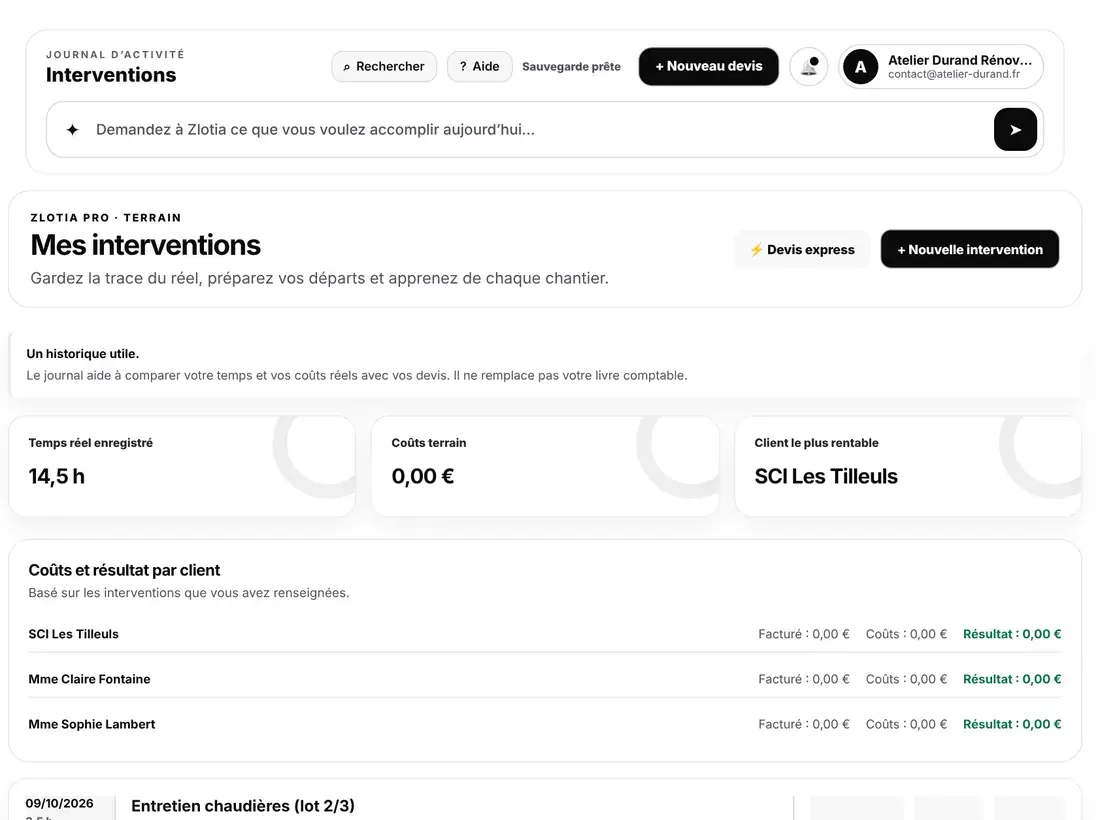Open the Temps réel enregistré card
The height and width of the screenshot is (820, 1100).
[x=182, y=466]
